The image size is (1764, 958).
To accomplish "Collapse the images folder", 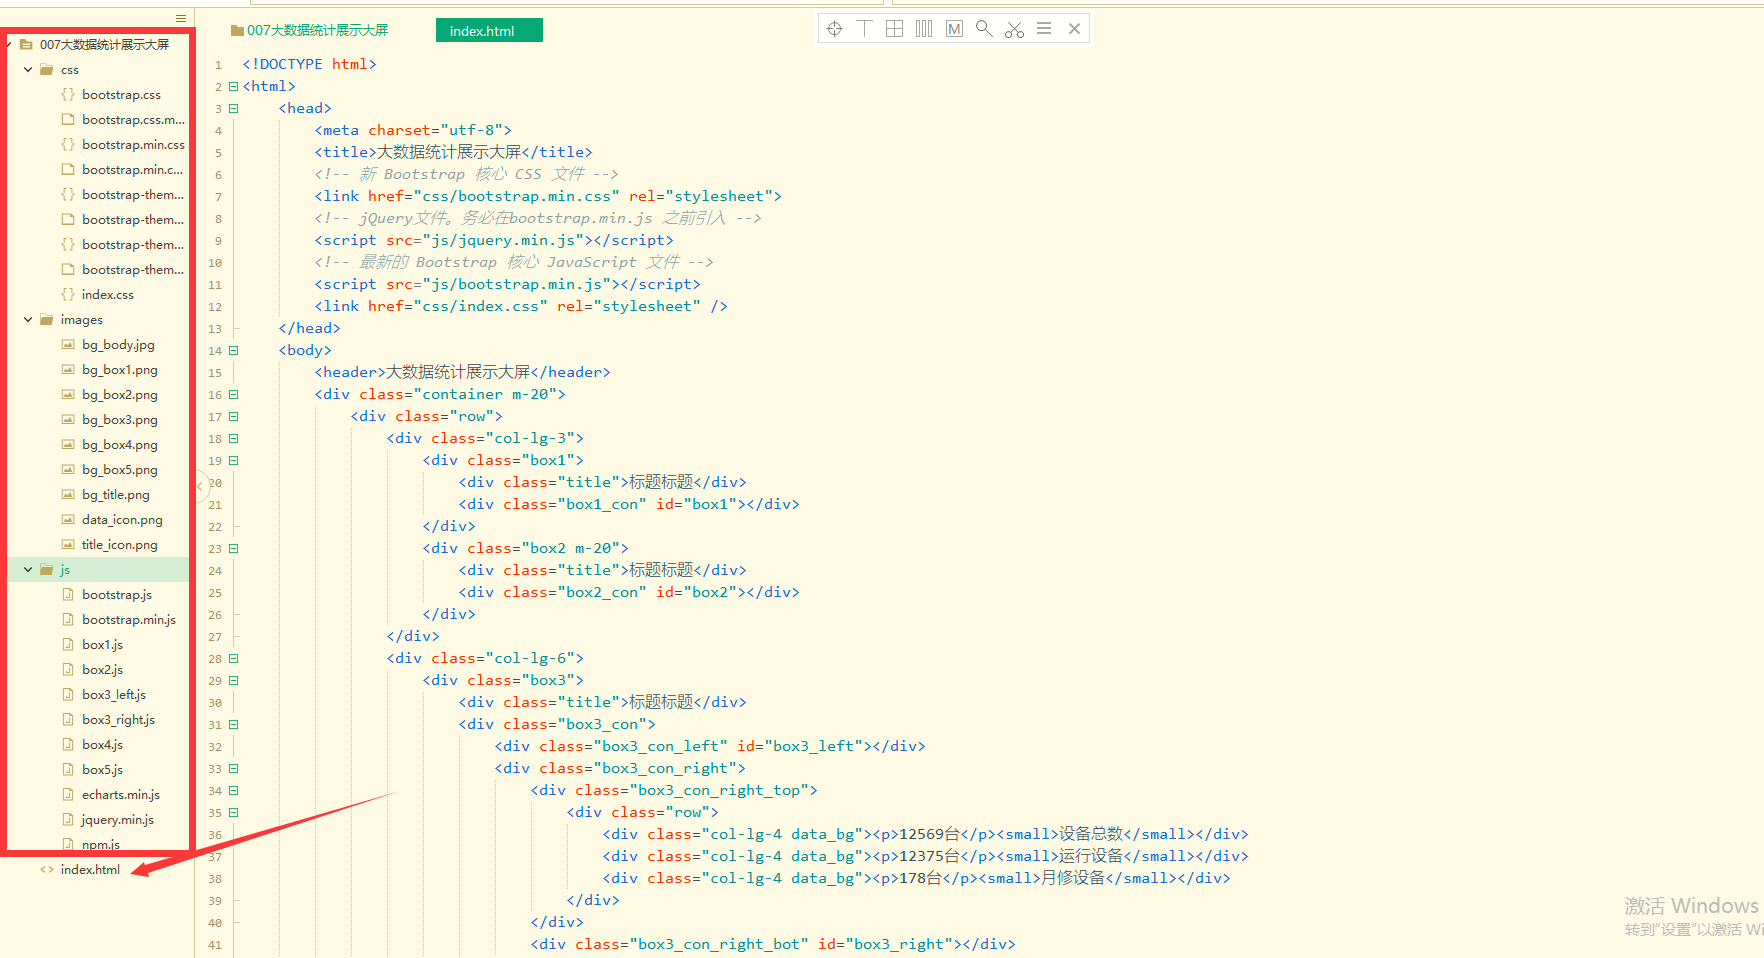I will tap(28, 320).
